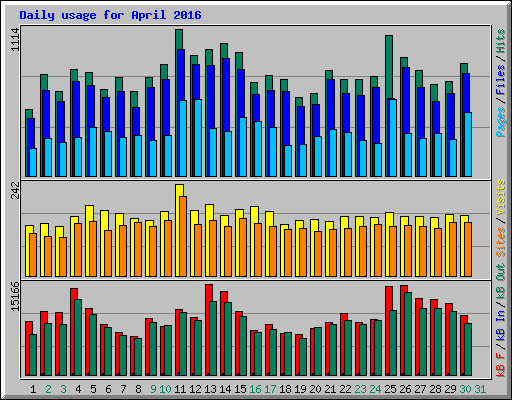Click the dark blue Files bar for day 26
512x400 pixels.
pos(407,100)
